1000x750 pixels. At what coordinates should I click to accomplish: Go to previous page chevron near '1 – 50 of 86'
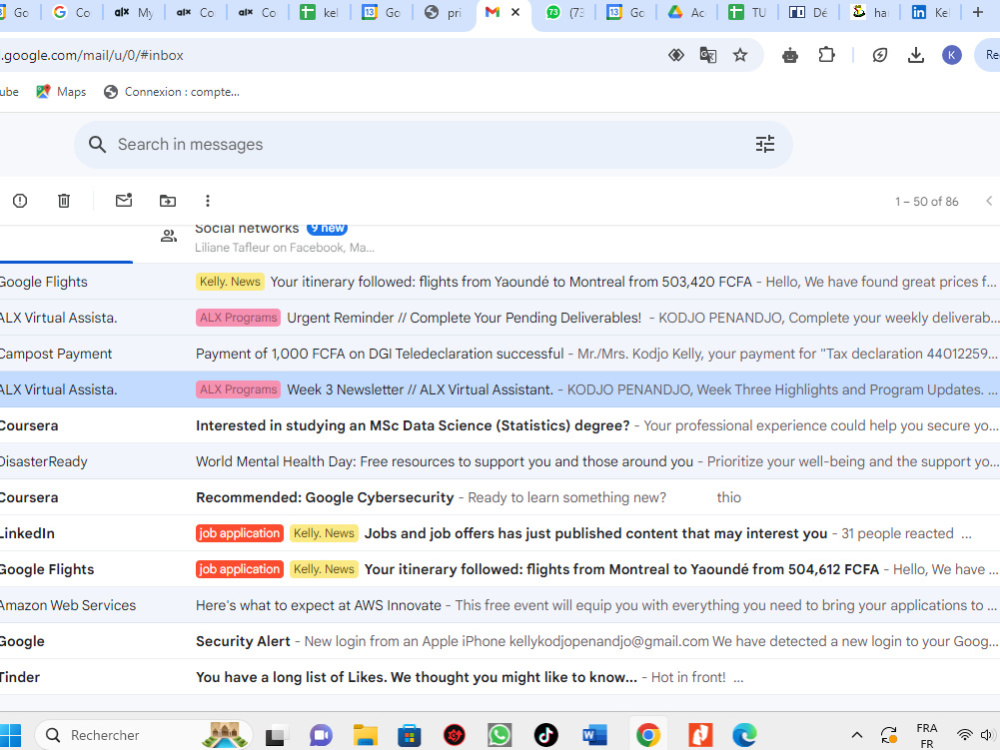pyautogui.click(x=989, y=201)
